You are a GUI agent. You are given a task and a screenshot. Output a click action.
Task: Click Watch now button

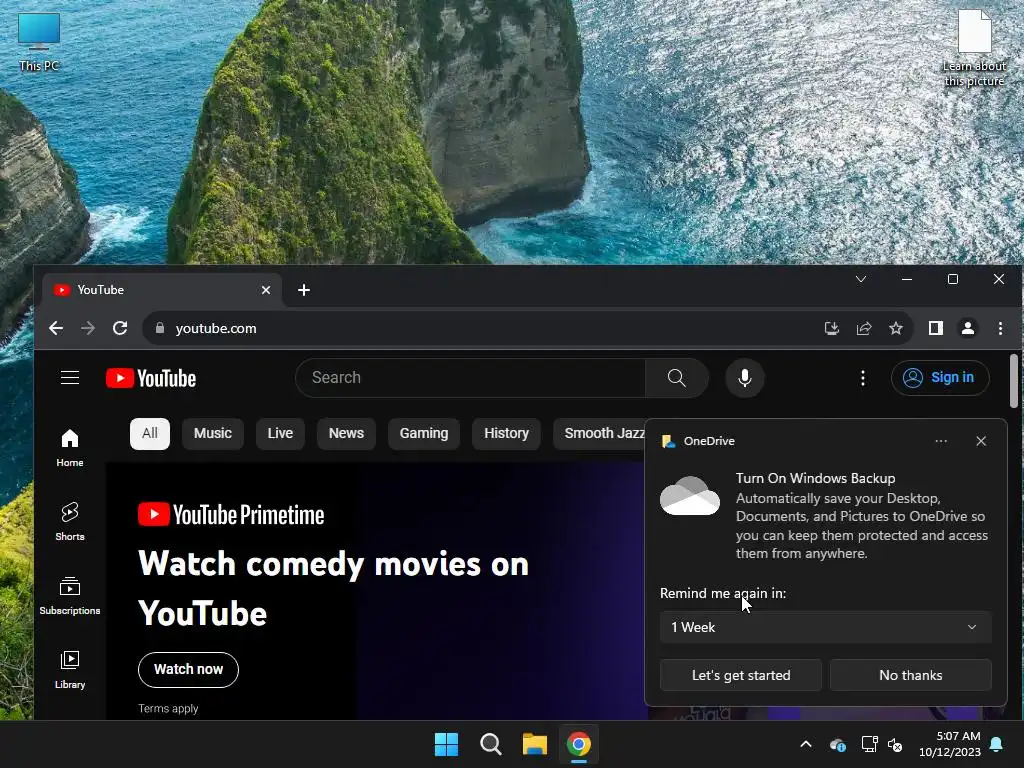[x=188, y=669]
